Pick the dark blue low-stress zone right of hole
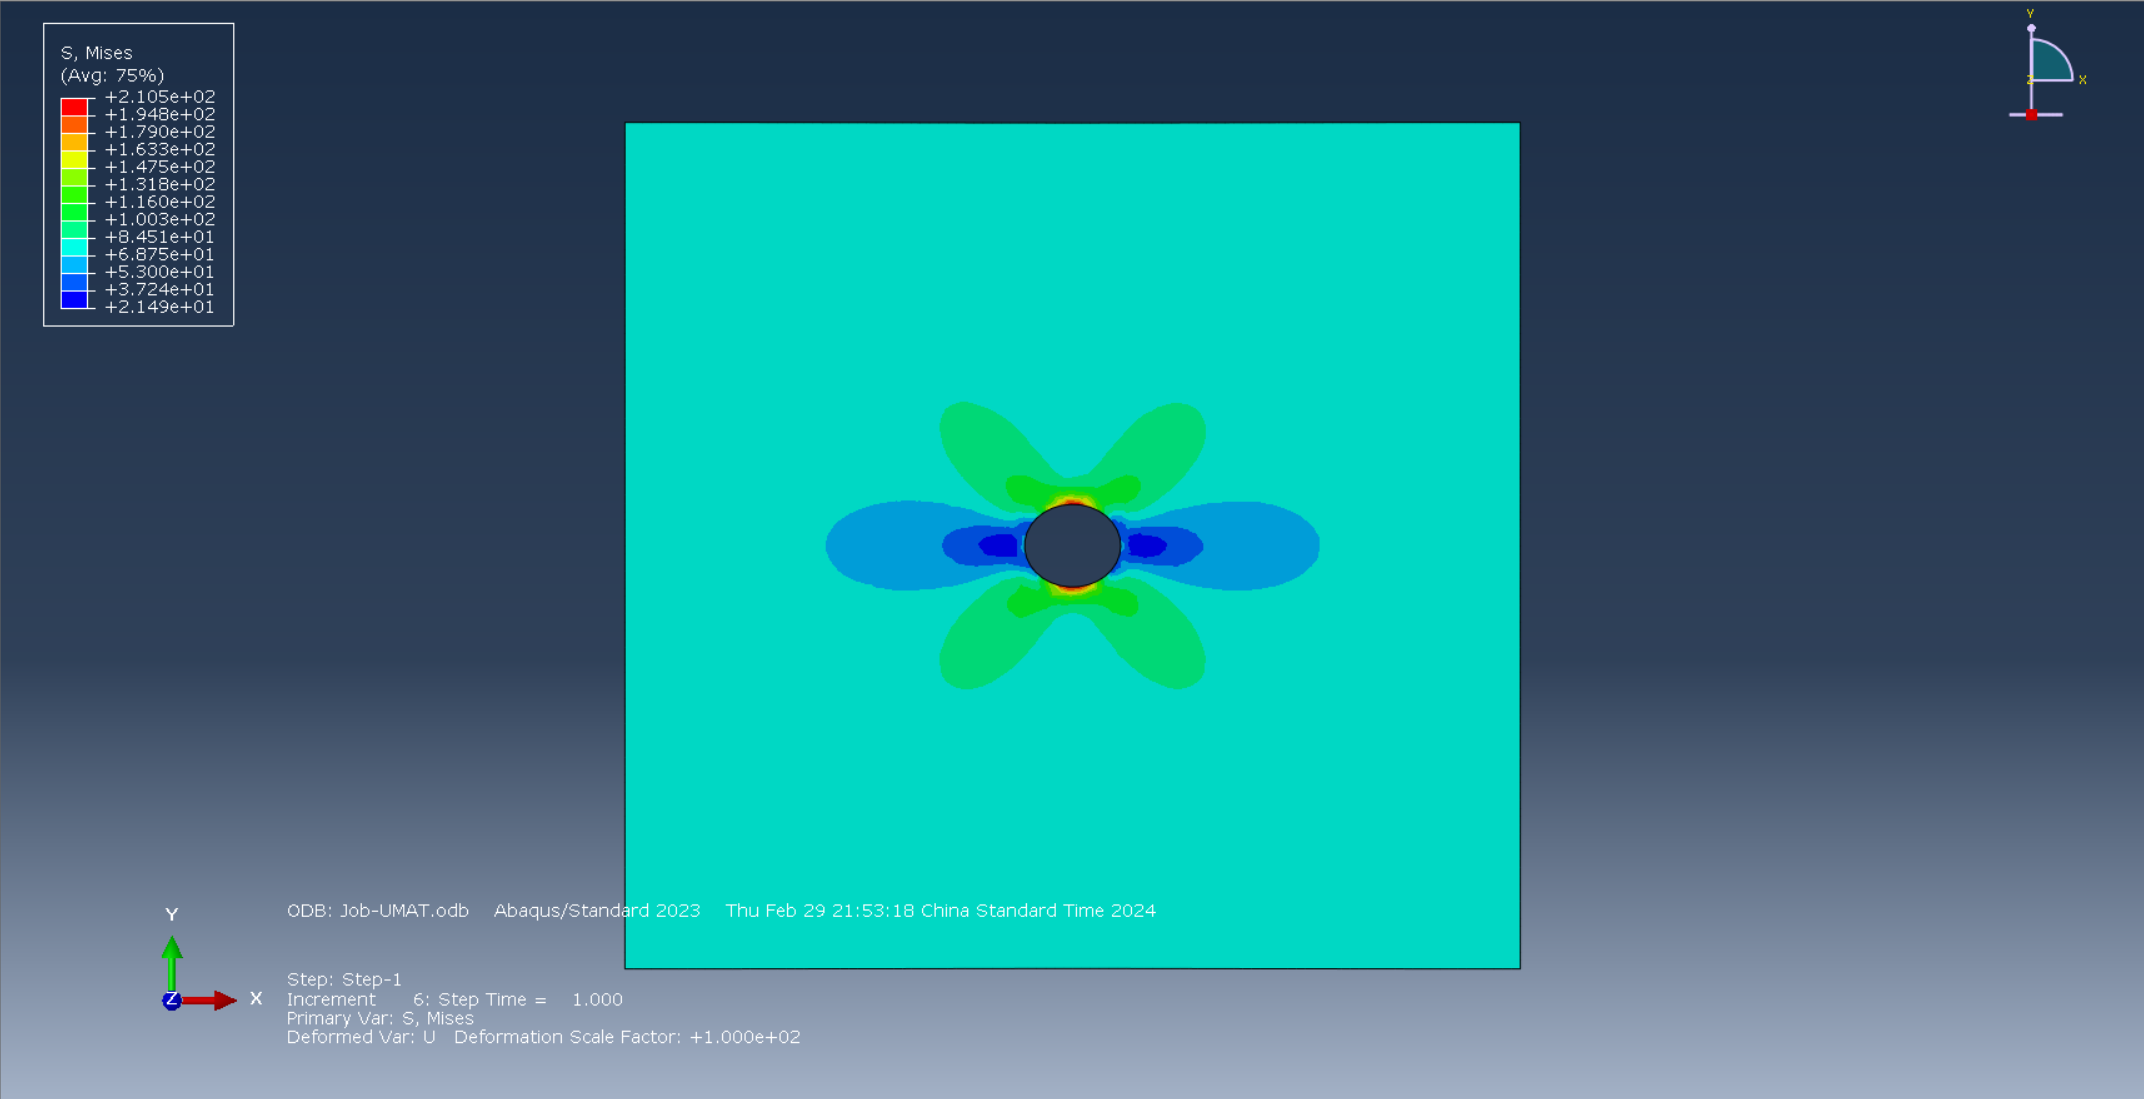The height and width of the screenshot is (1099, 2144). [x=1146, y=545]
